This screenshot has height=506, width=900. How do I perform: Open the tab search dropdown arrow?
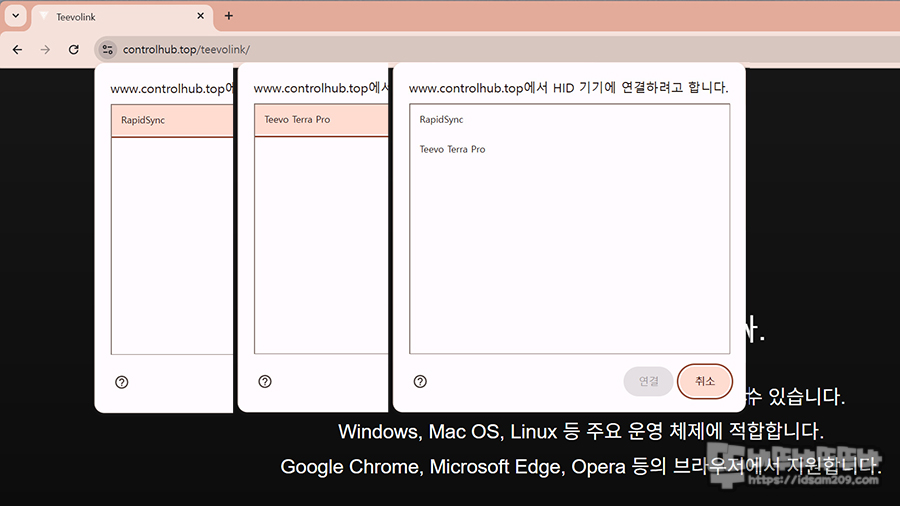pyautogui.click(x=15, y=16)
